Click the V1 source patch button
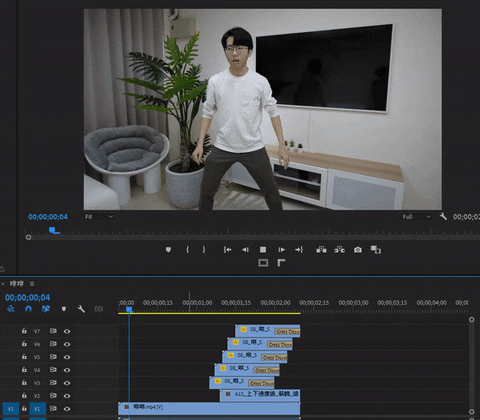This screenshot has height=420, width=480. coord(11,409)
